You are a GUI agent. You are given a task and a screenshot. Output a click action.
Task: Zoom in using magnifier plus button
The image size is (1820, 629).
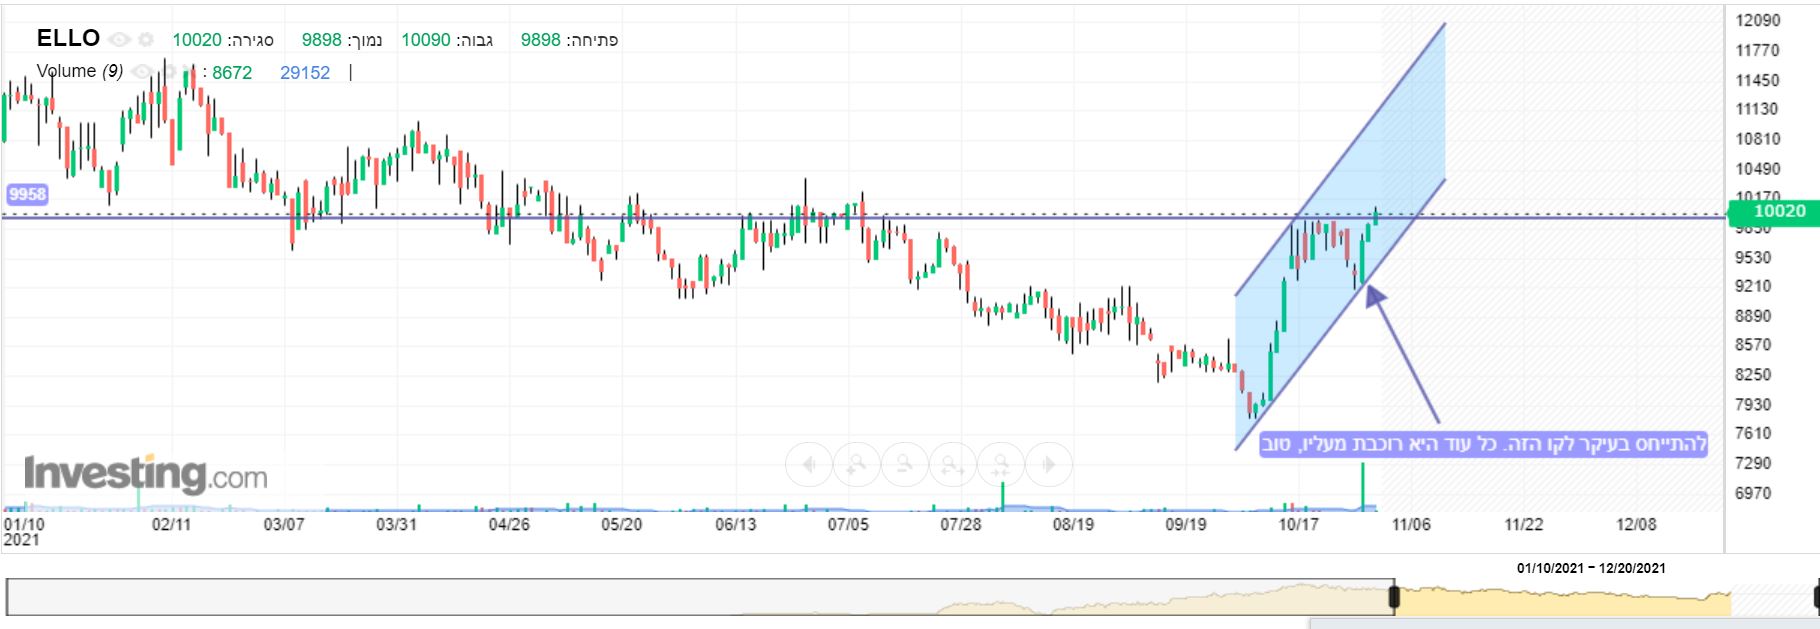pos(856,464)
